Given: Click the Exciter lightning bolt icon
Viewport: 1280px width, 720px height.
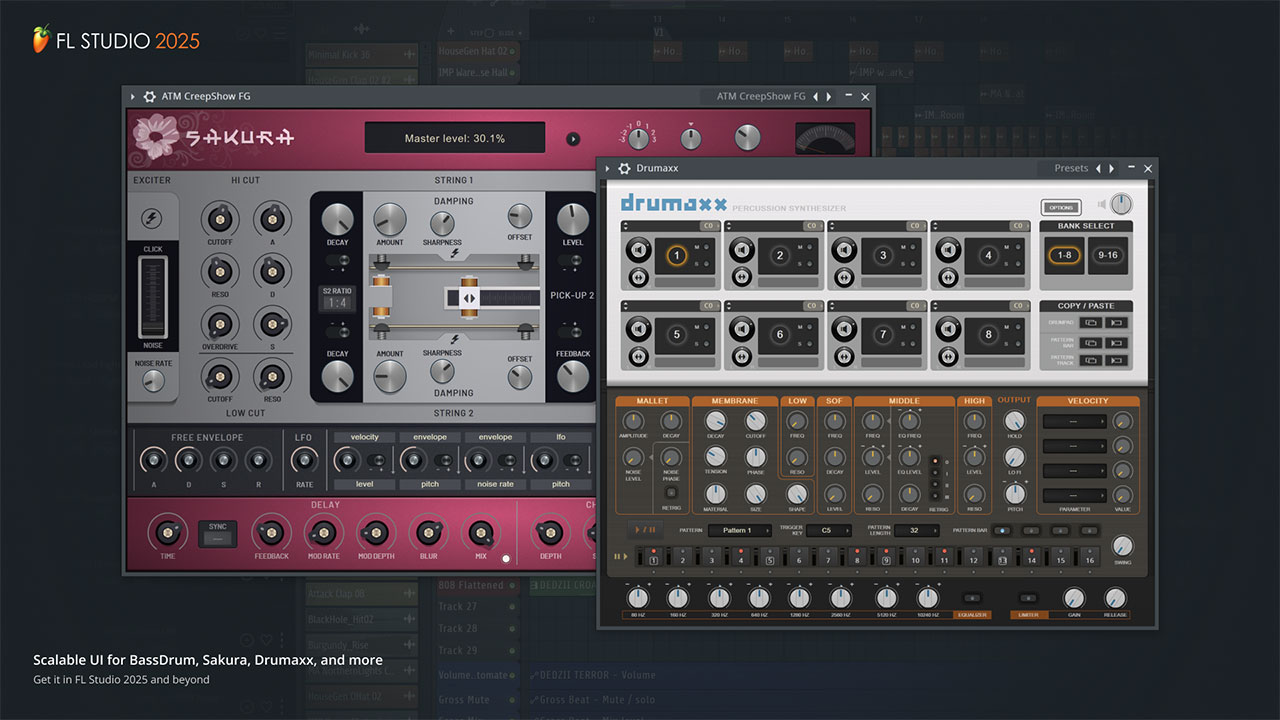Looking at the screenshot, I should [x=152, y=217].
